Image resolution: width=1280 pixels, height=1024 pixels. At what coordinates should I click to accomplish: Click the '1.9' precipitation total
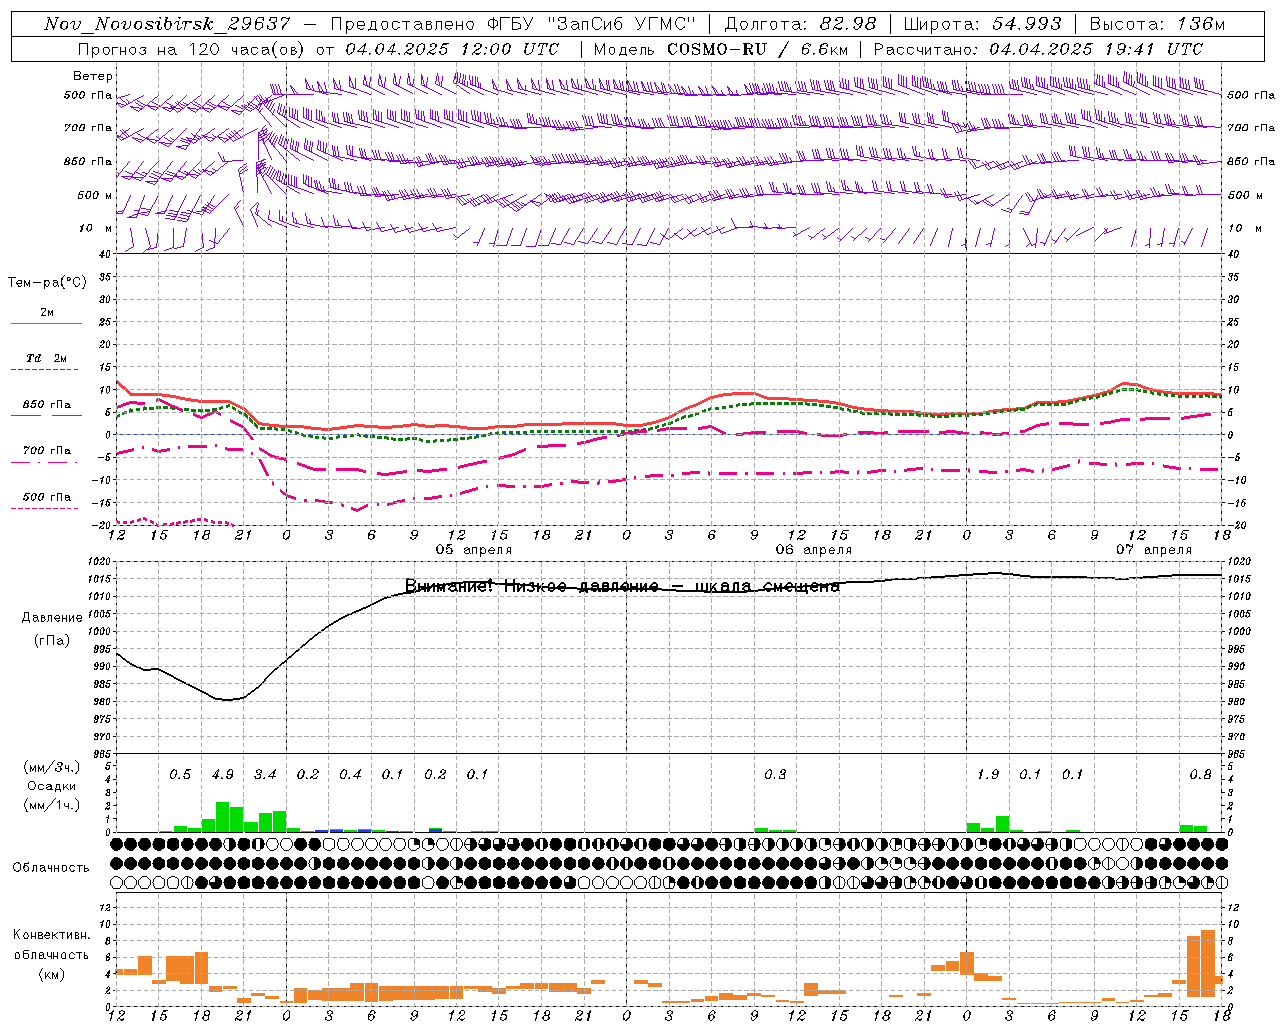coord(988,775)
